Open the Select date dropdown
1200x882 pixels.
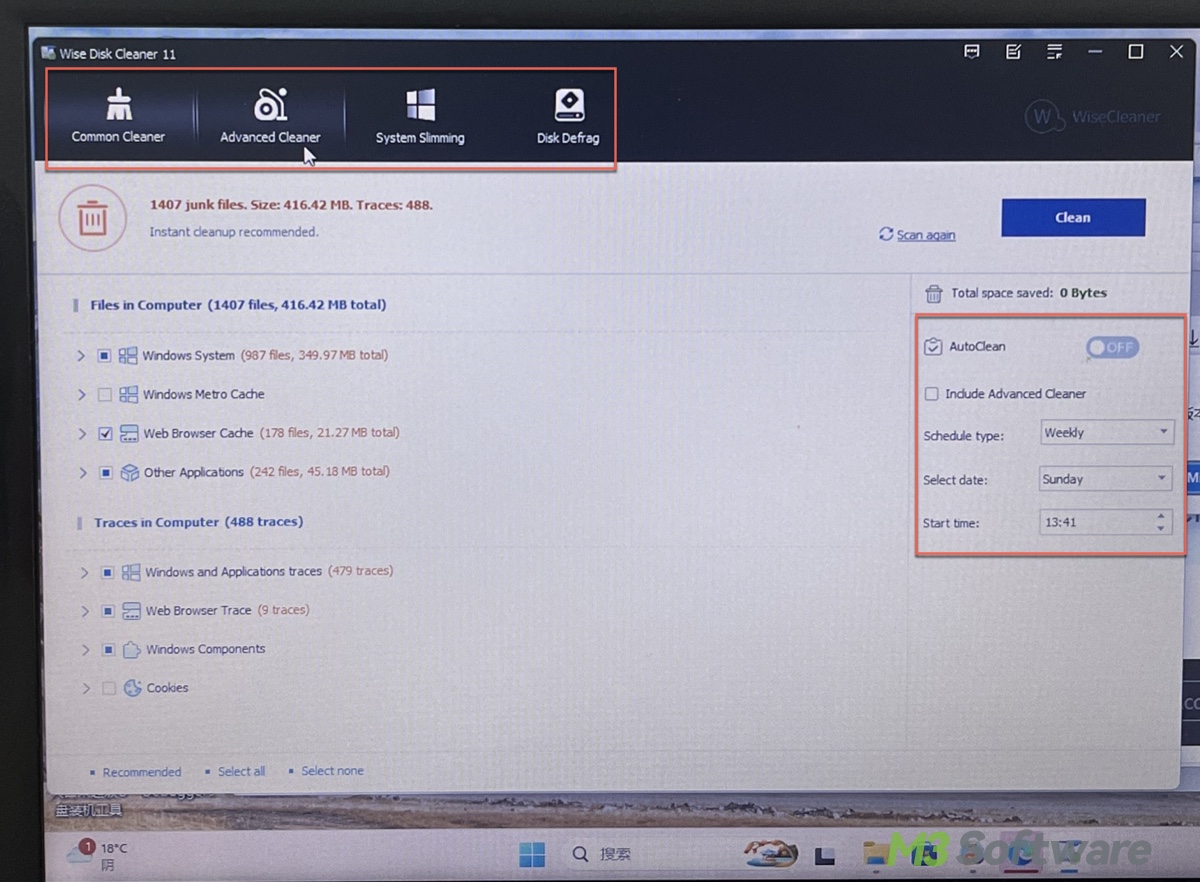[1105, 479]
